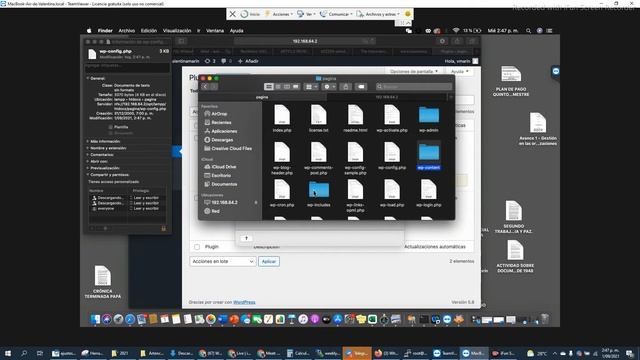This screenshot has height=360, width=640.
Task: Open the Edición menu in menu bar
Action: 149,31
